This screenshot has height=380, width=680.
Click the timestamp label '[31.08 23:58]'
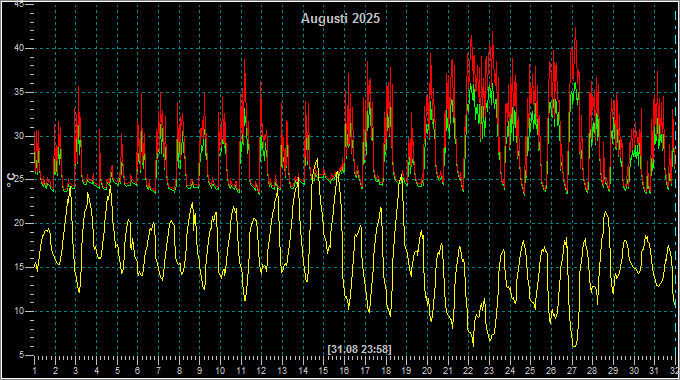359,349
